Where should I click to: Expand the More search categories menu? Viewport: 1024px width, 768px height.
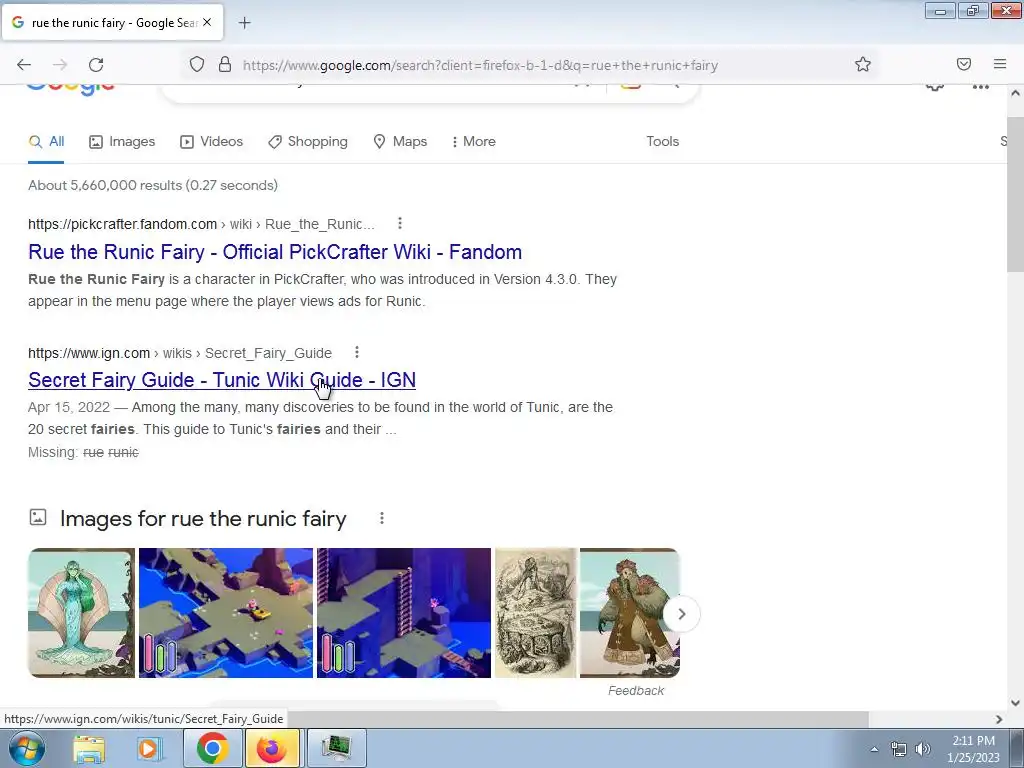pos(473,142)
